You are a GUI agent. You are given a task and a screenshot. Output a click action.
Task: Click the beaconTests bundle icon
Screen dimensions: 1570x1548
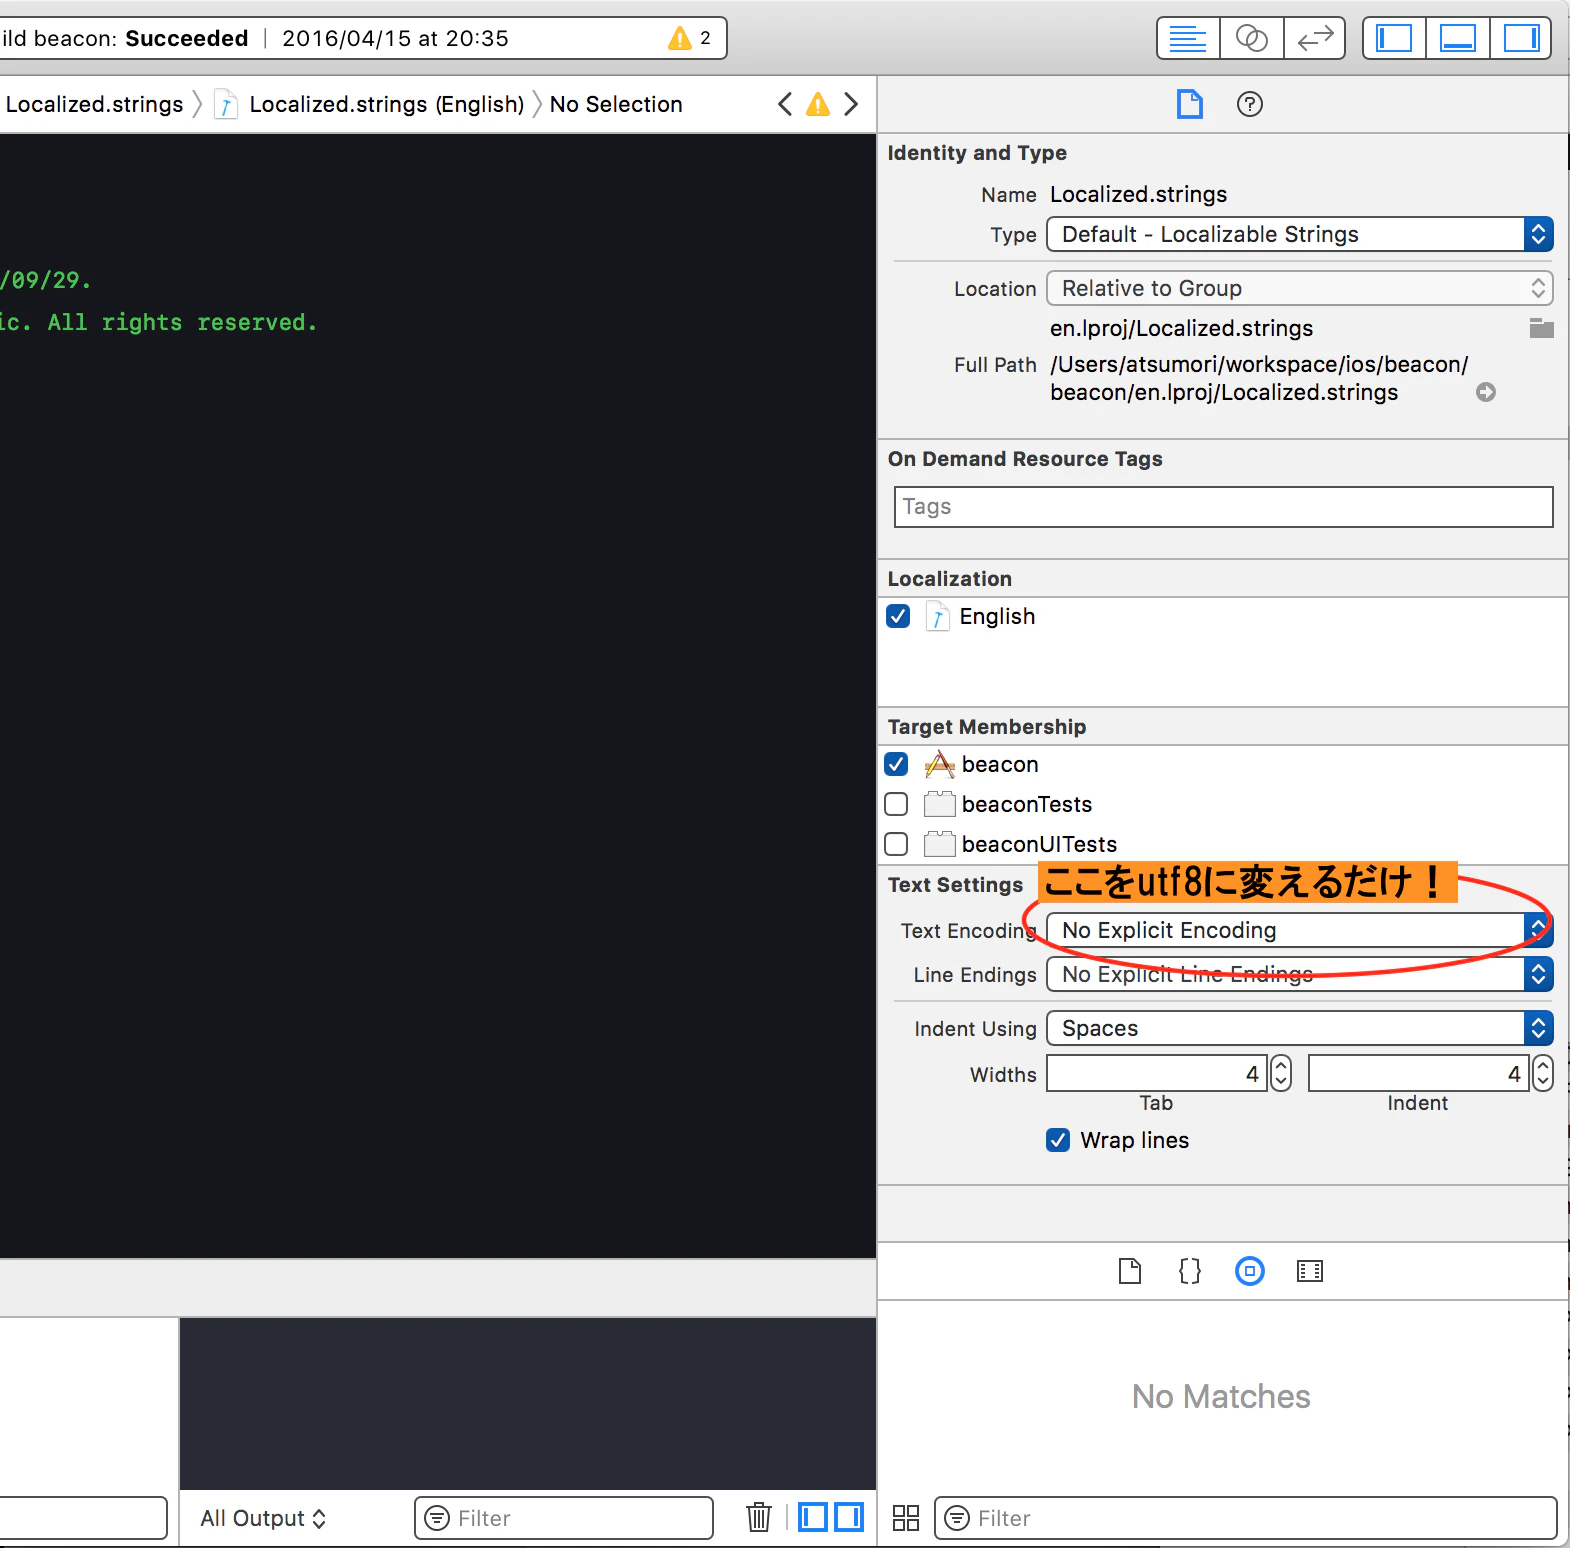[939, 804]
